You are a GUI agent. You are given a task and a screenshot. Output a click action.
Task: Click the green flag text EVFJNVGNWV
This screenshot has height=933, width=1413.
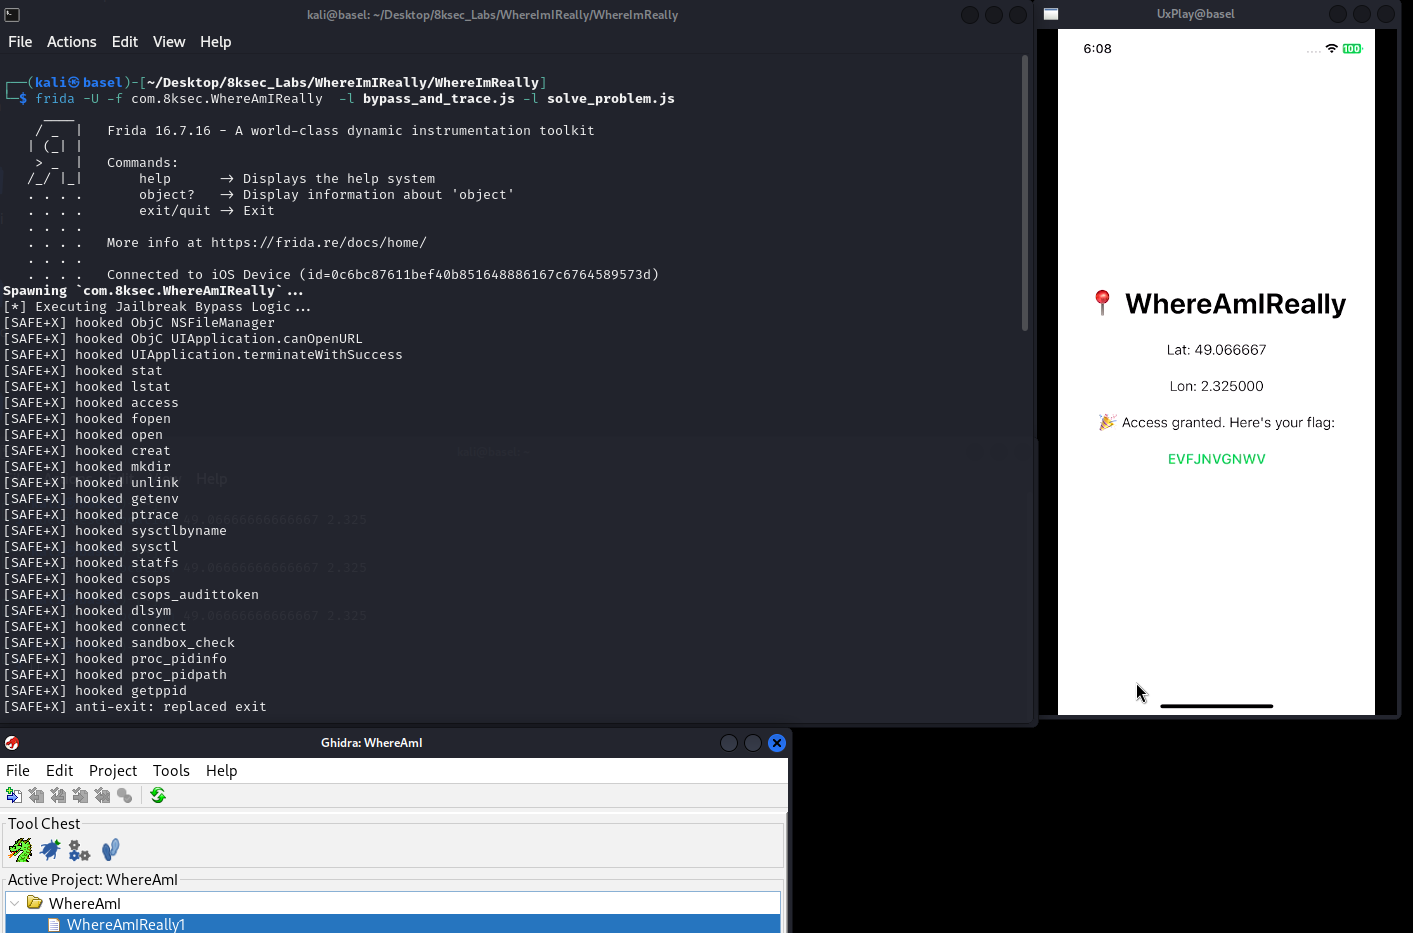click(x=1216, y=459)
